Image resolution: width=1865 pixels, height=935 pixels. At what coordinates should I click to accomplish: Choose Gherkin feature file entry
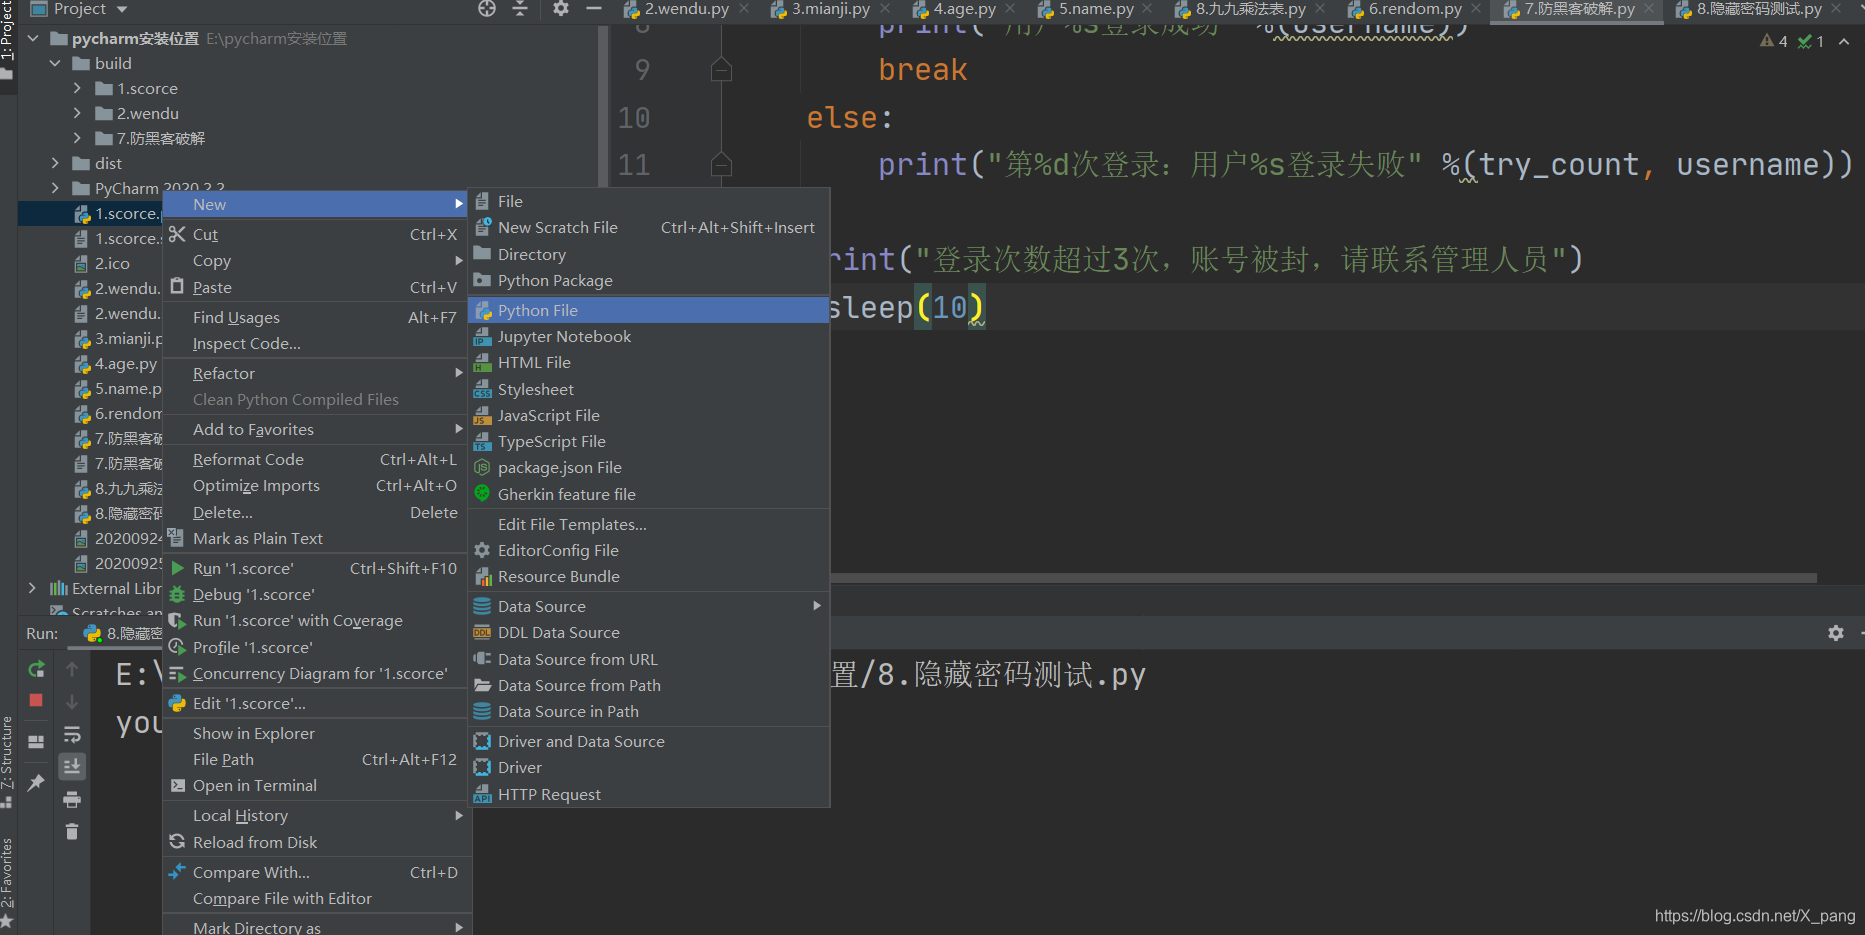[649, 494]
